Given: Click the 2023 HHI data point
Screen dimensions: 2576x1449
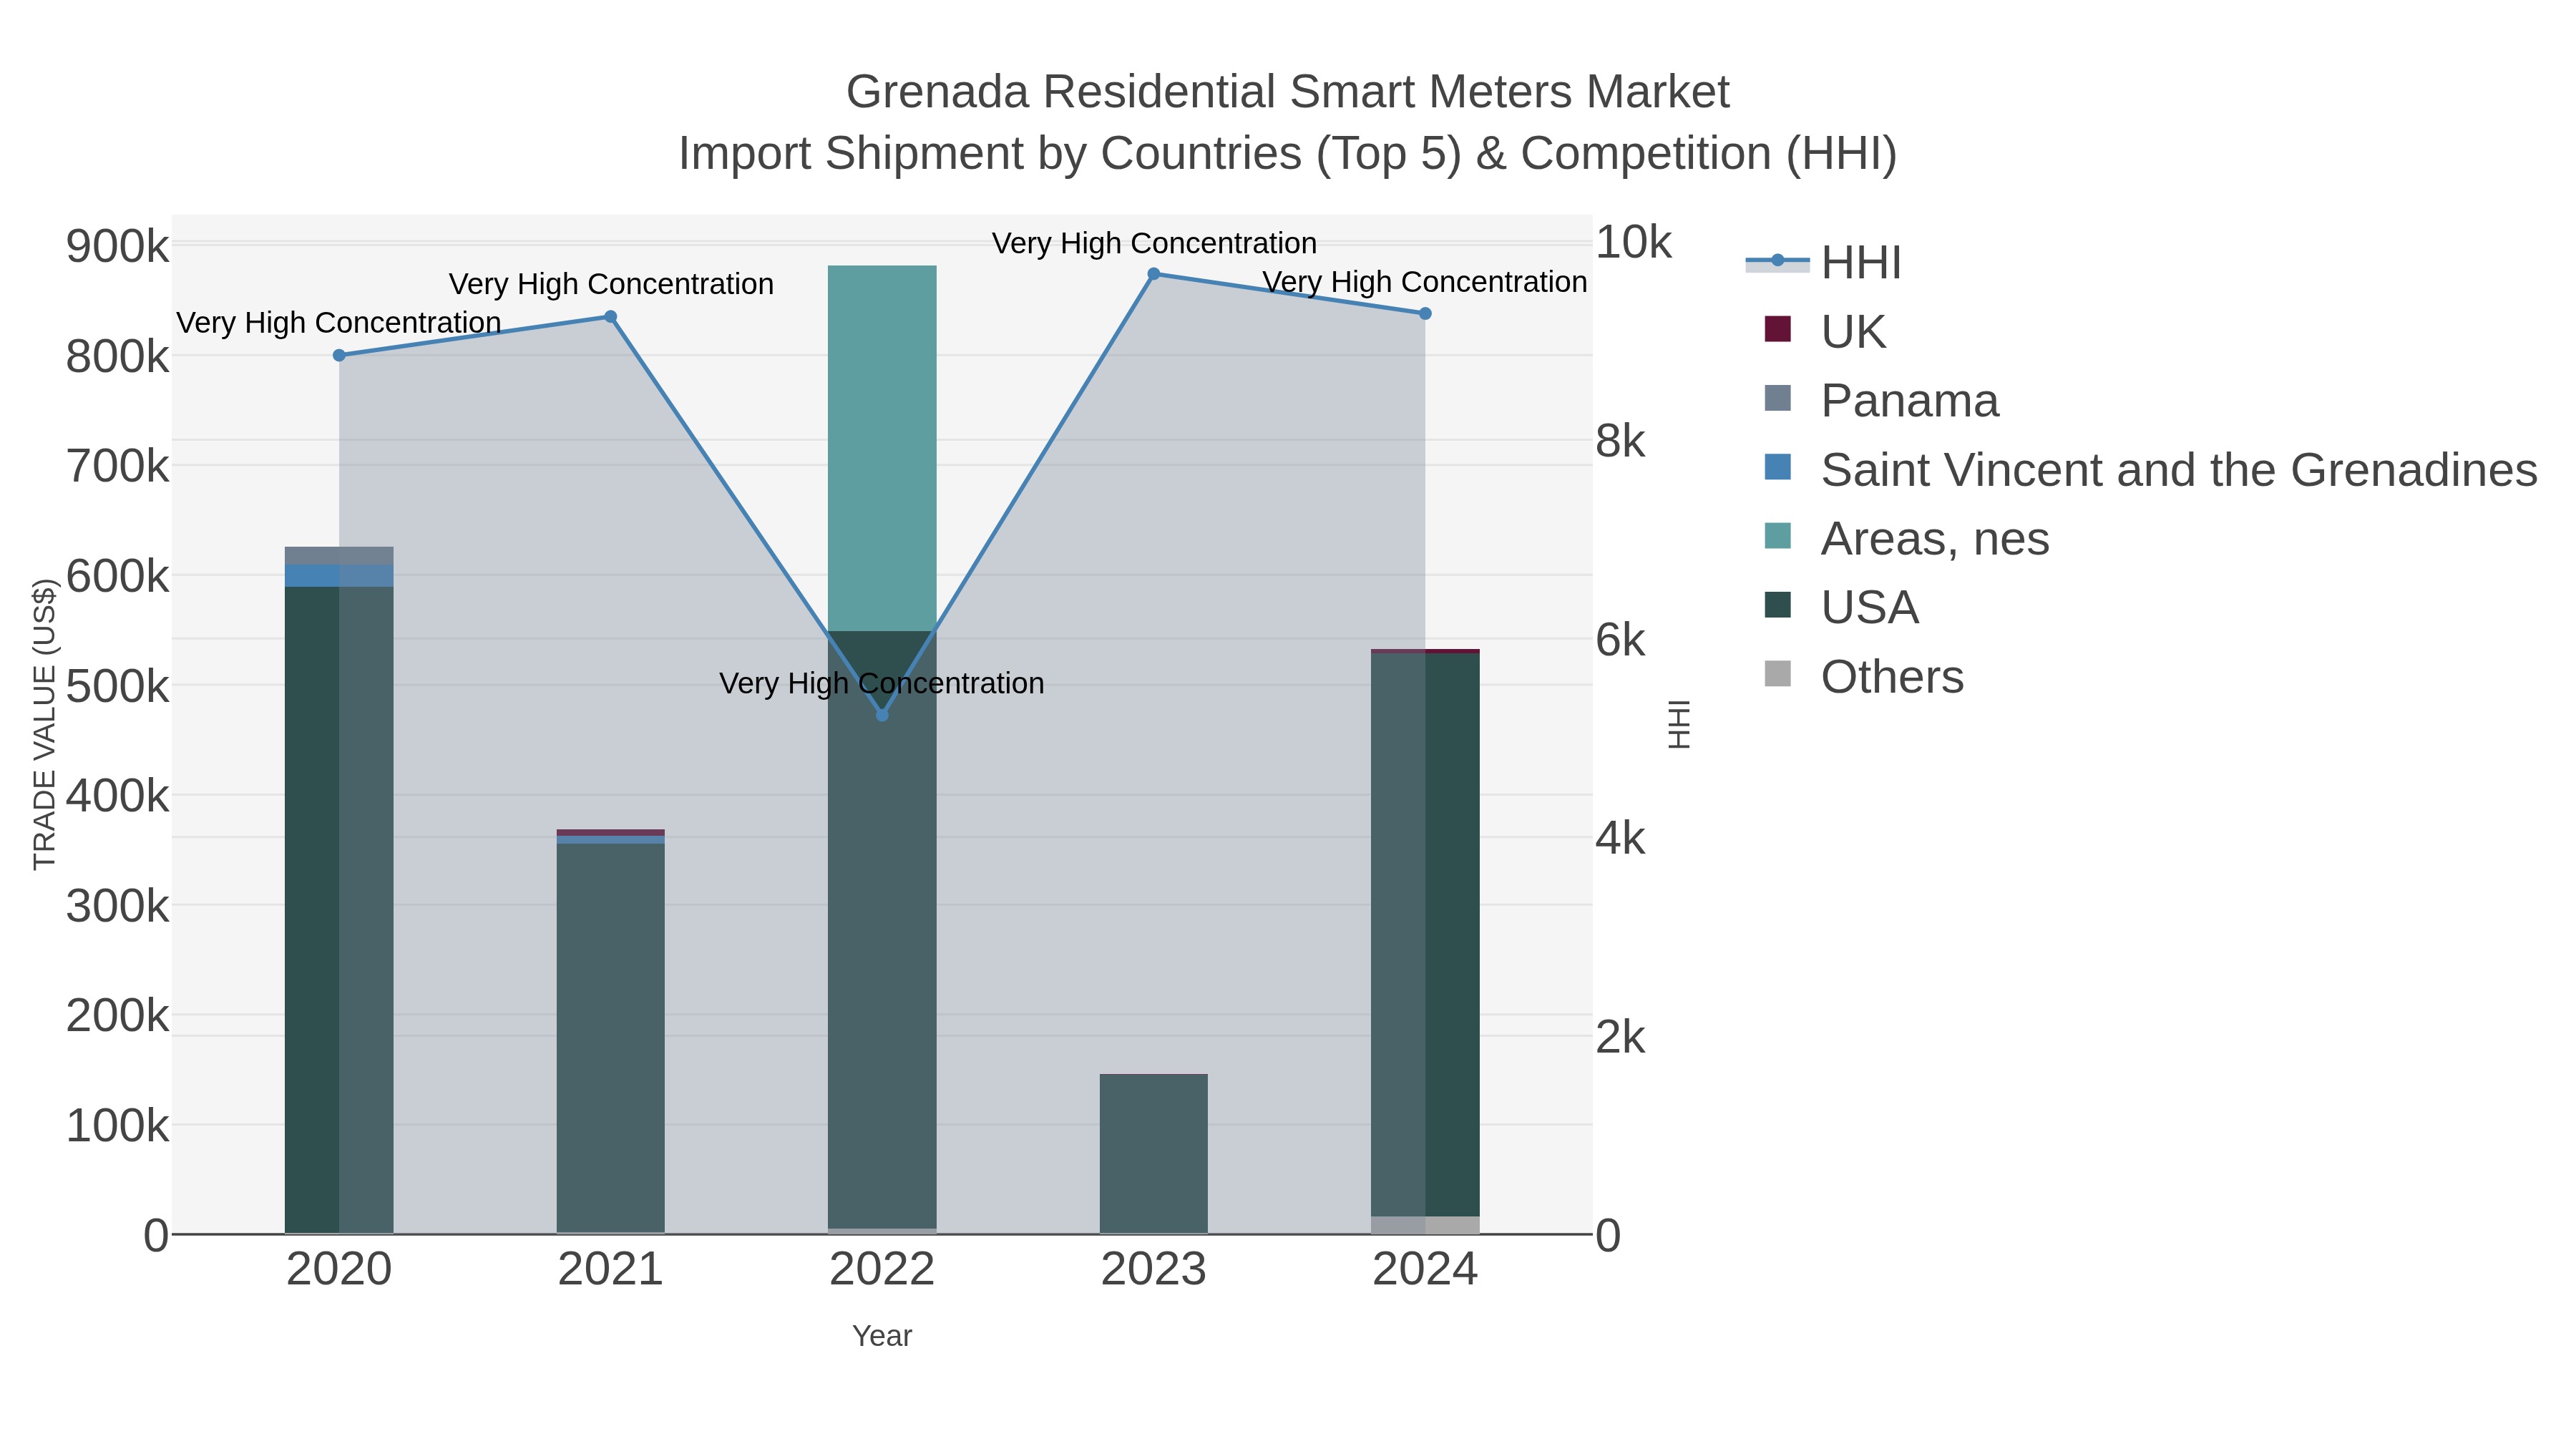Looking at the screenshot, I should 1154,274.
